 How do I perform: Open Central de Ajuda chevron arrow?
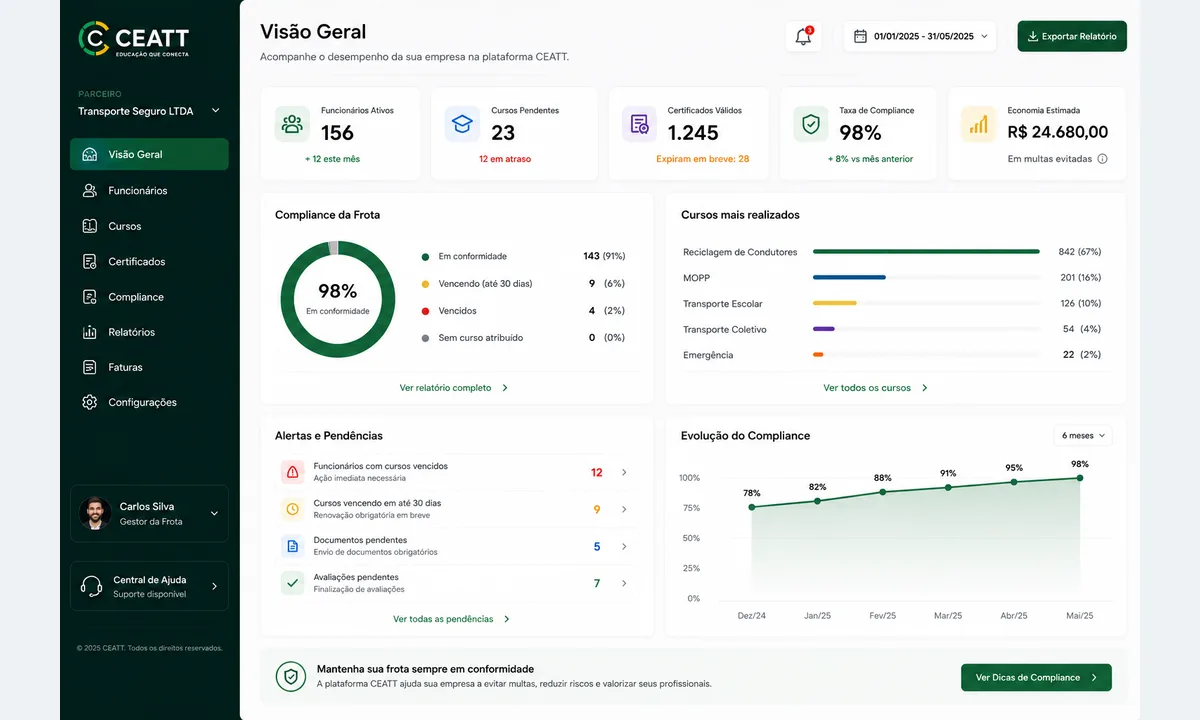214,586
